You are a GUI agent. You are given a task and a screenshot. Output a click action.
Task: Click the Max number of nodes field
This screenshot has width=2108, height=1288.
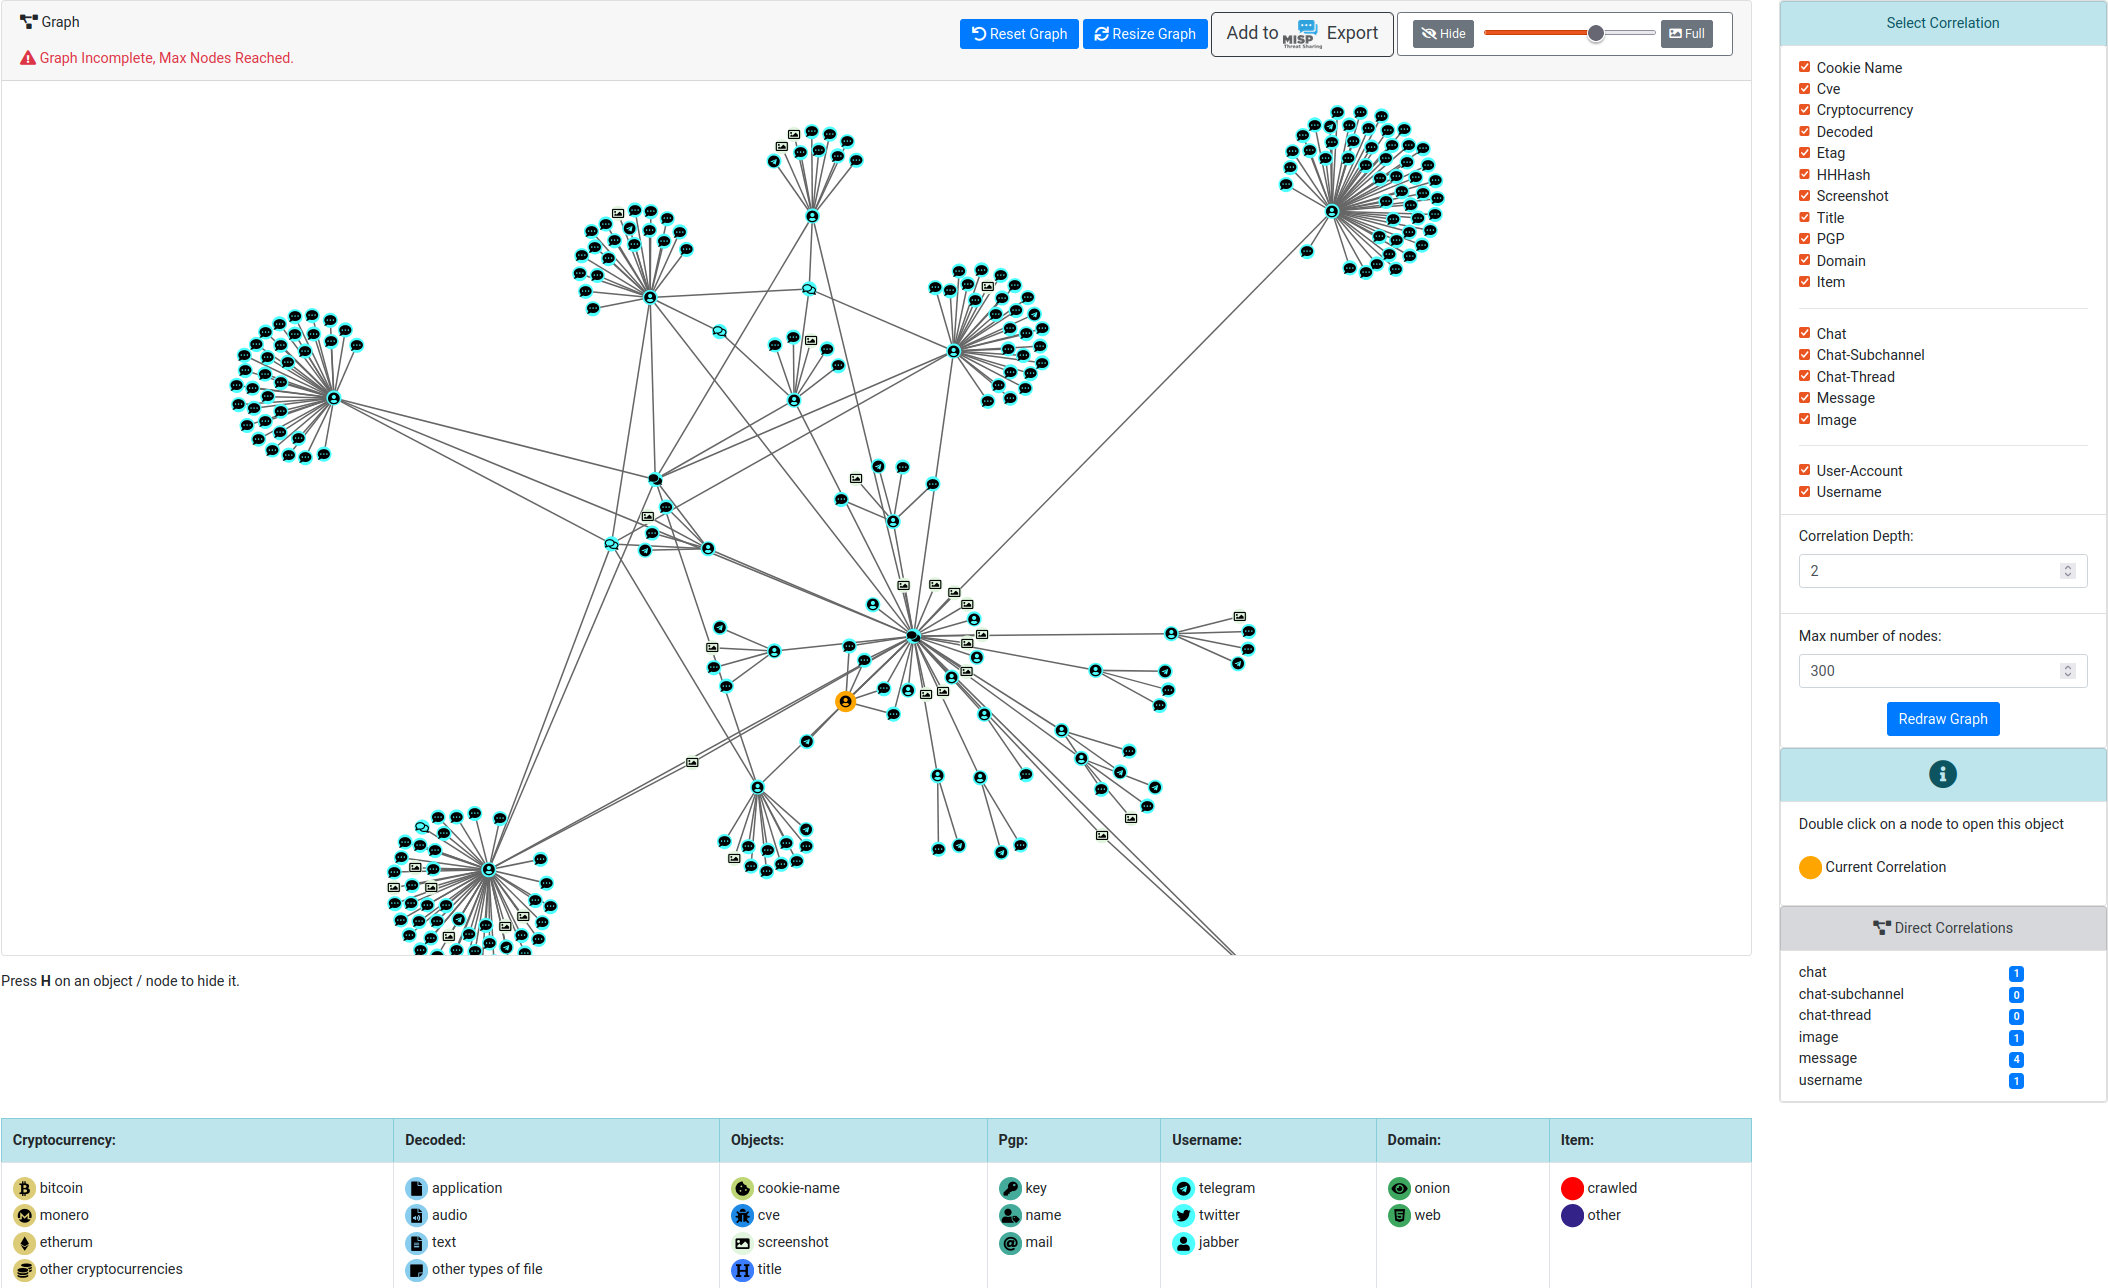point(1925,671)
